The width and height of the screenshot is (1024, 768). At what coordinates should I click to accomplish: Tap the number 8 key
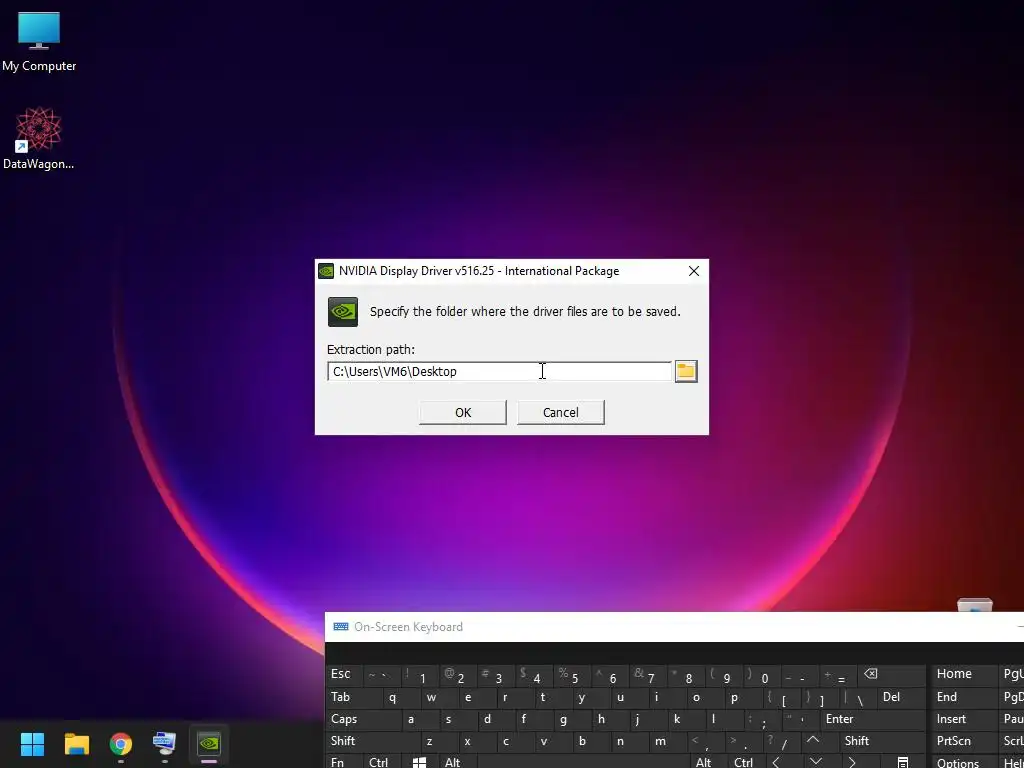[684, 675]
